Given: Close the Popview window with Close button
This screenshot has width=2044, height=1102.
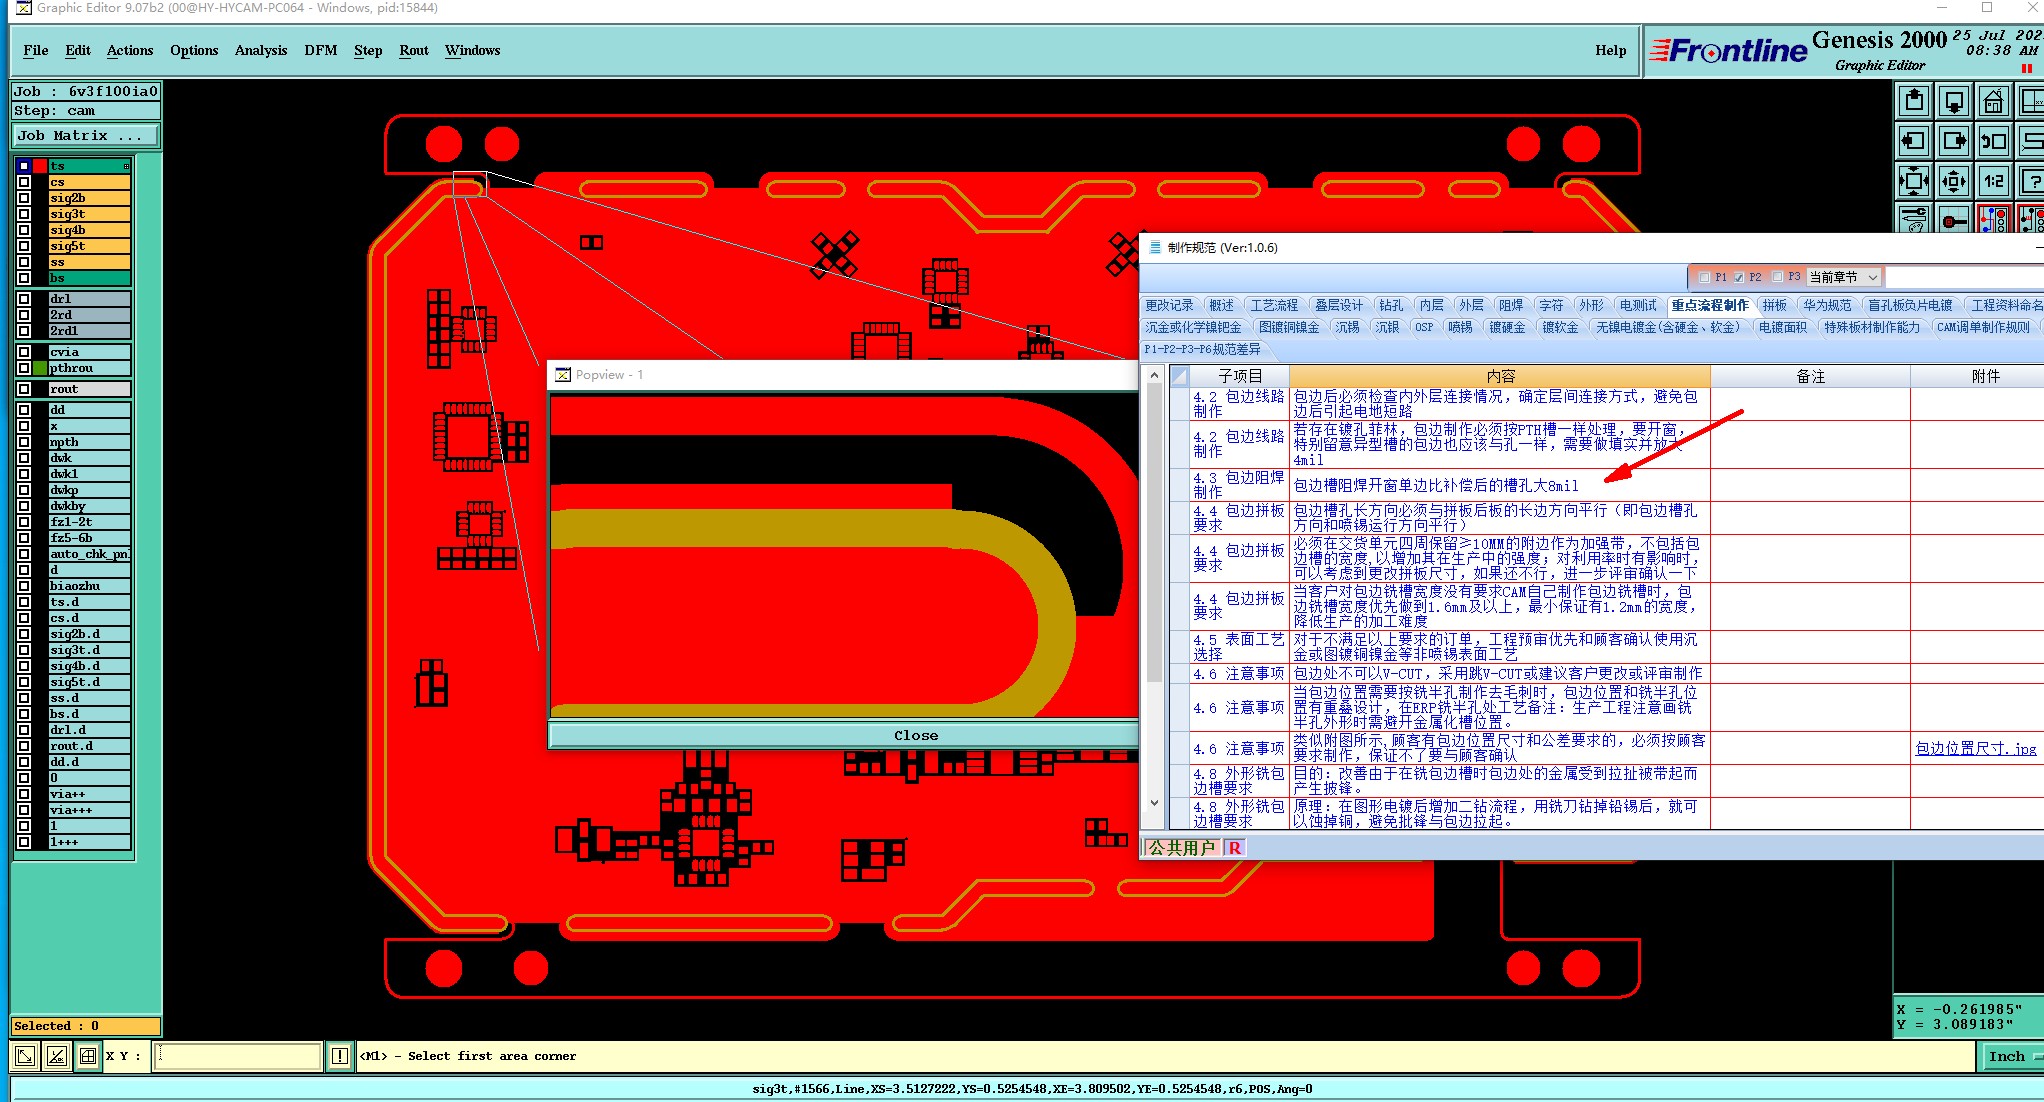Looking at the screenshot, I should 915,735.
